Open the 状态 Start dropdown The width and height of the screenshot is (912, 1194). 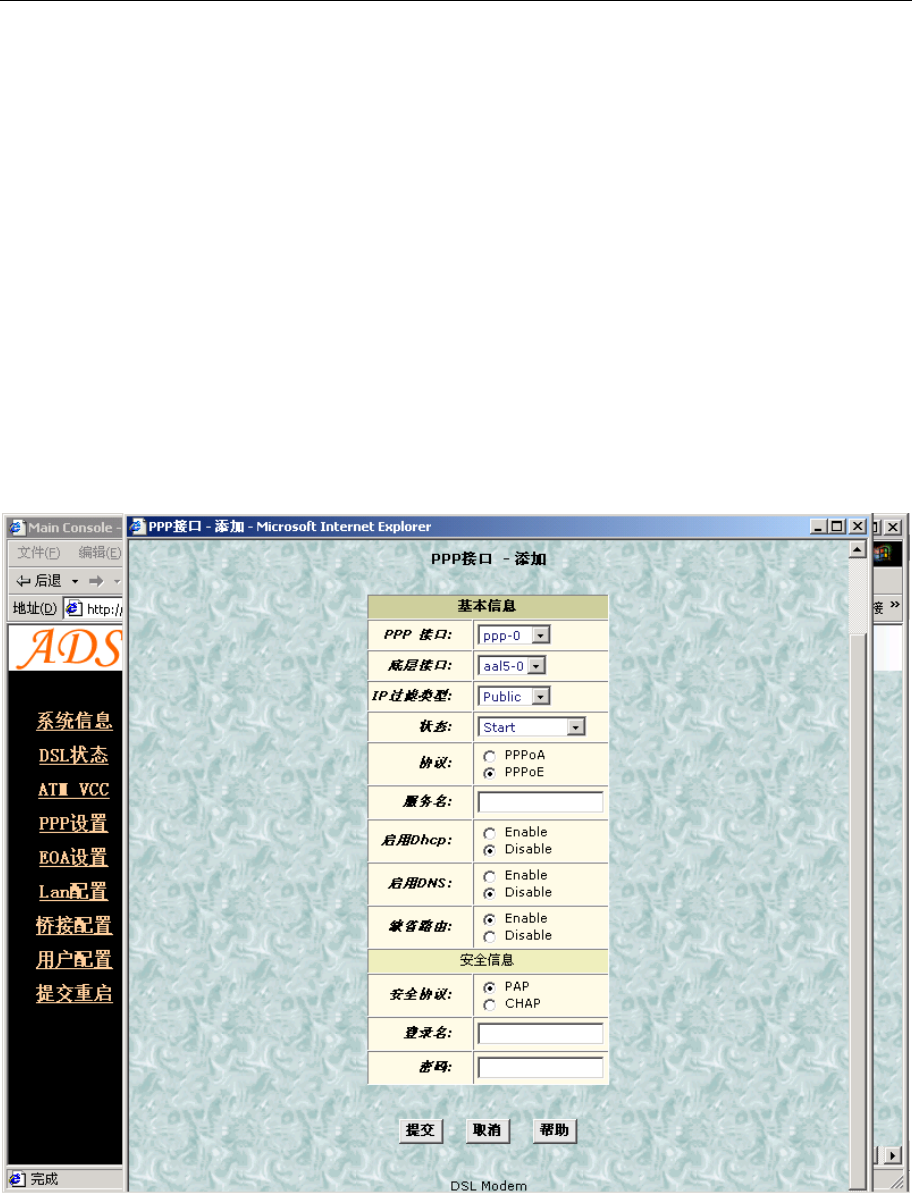531,727
